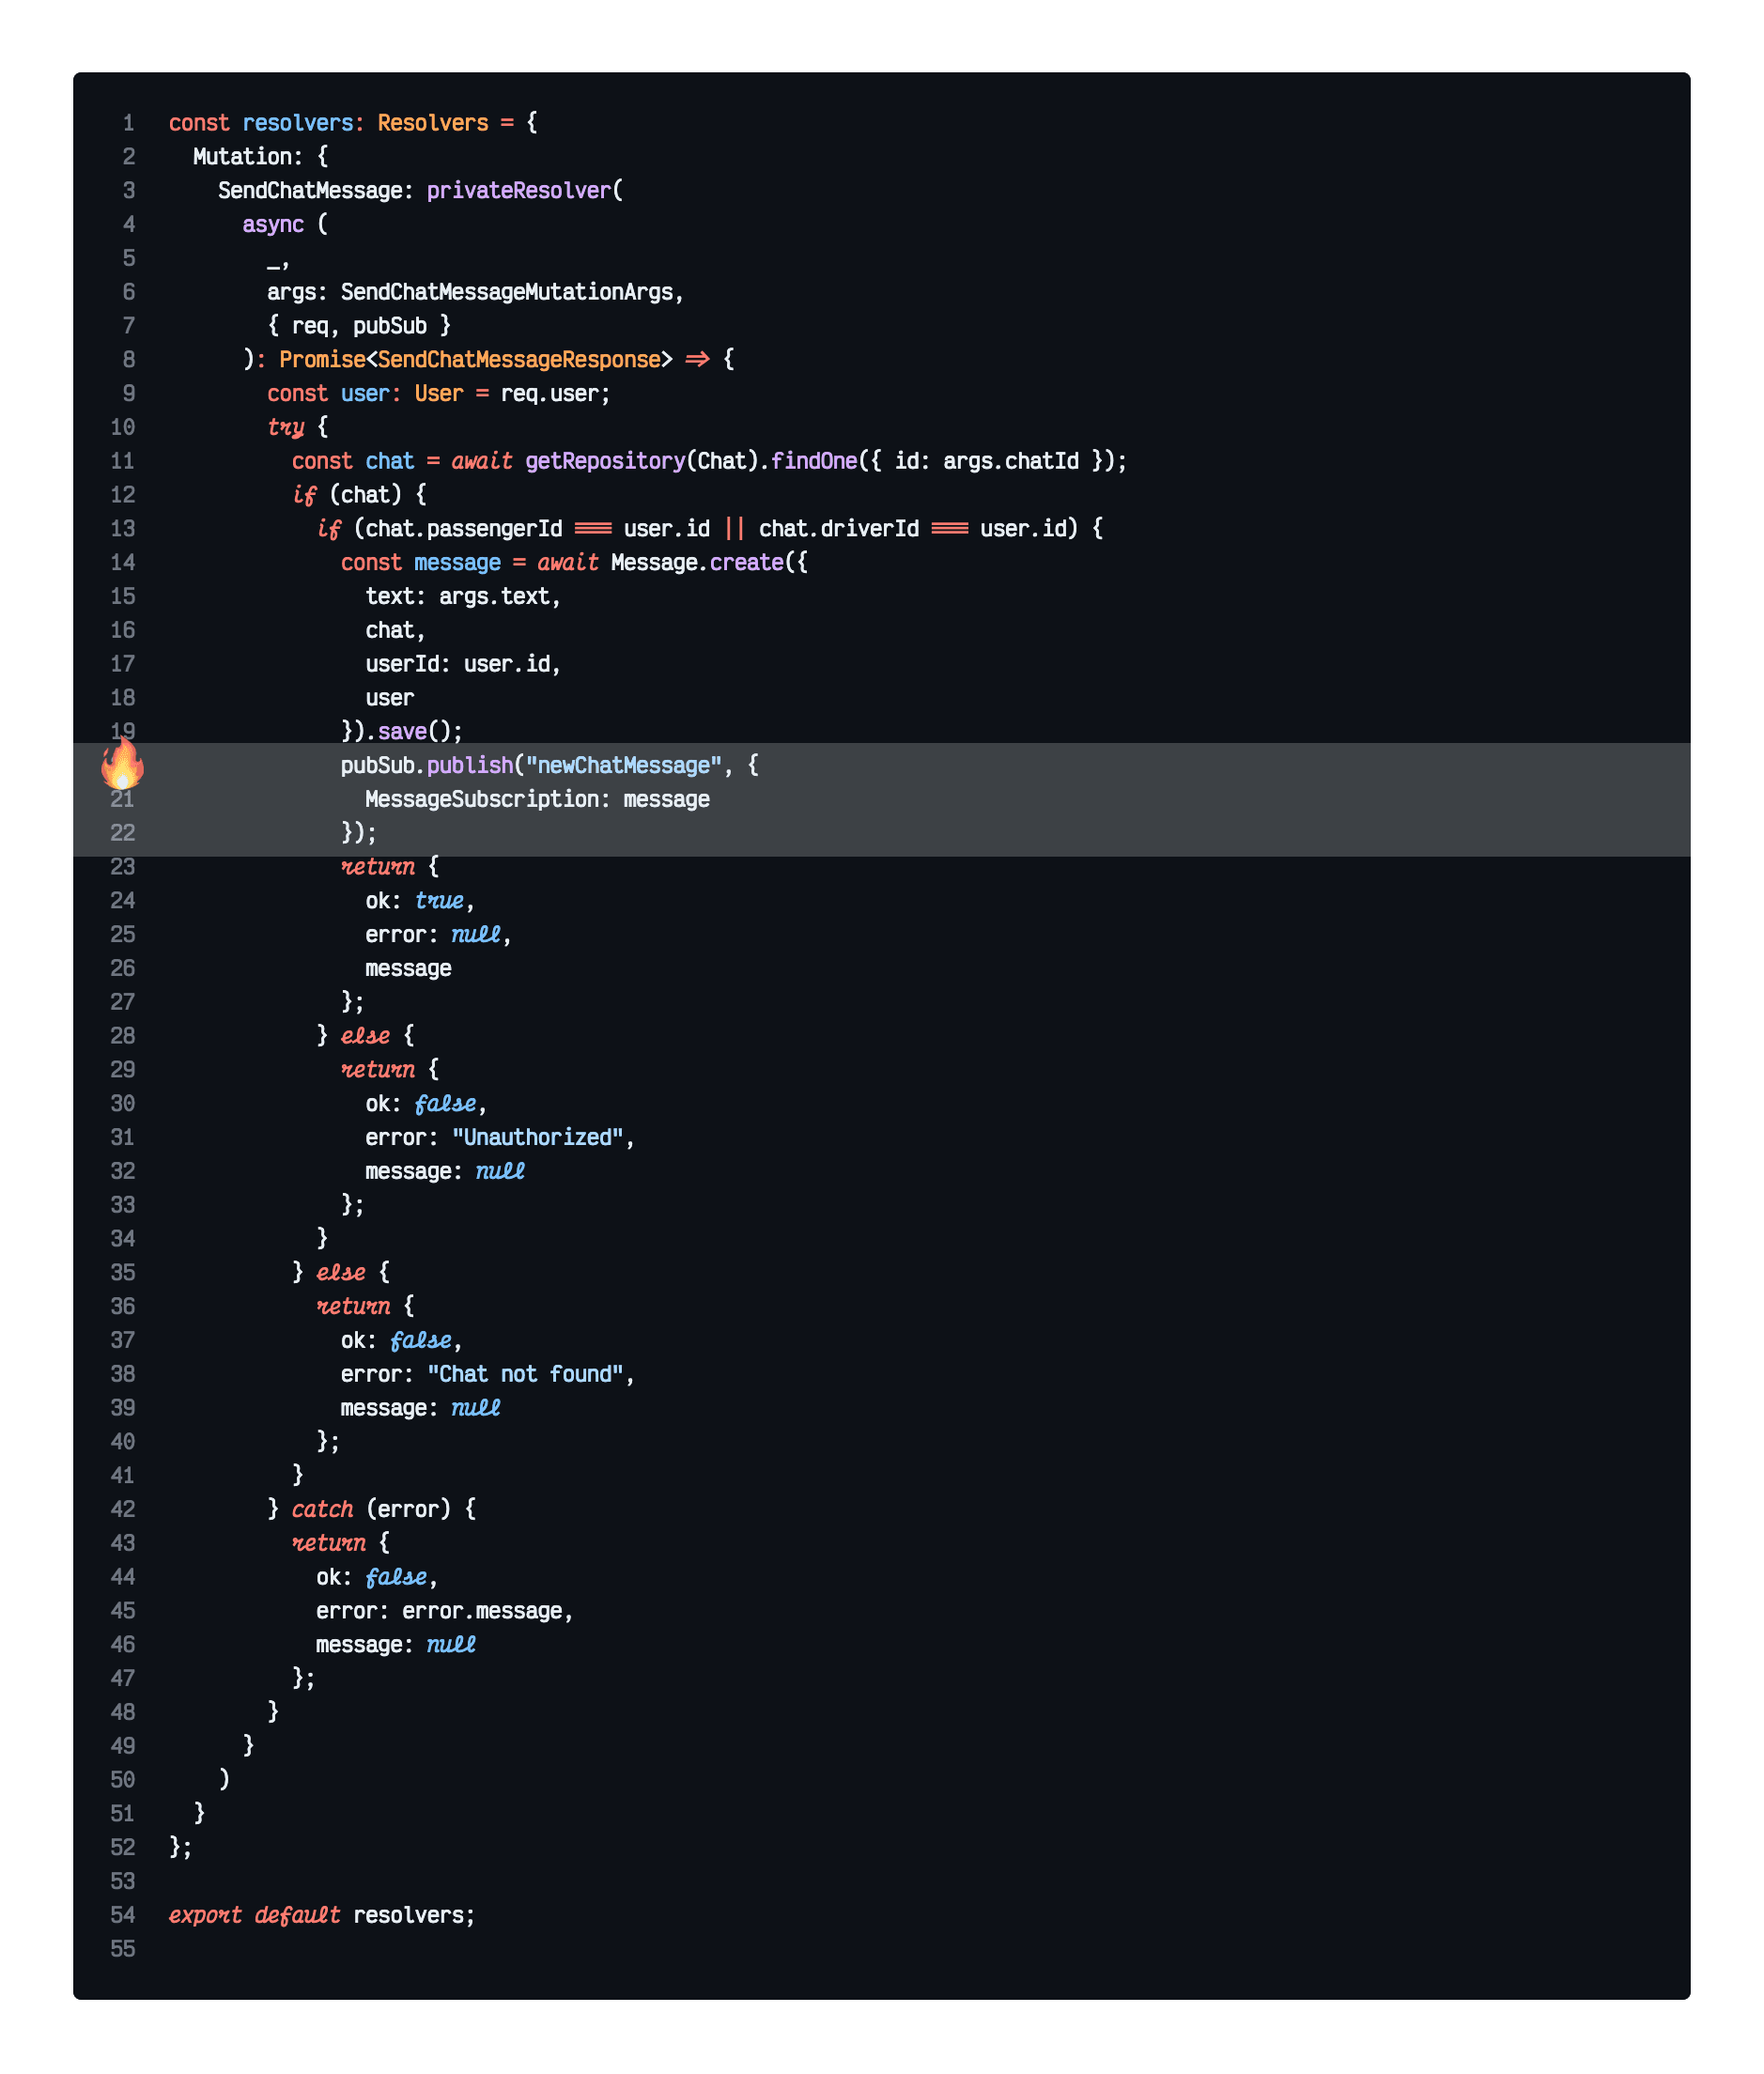Viewport: 1764px width, 2074px height.
Task: Click the "newChatMessage" string
Action: [x=623, y=766]
